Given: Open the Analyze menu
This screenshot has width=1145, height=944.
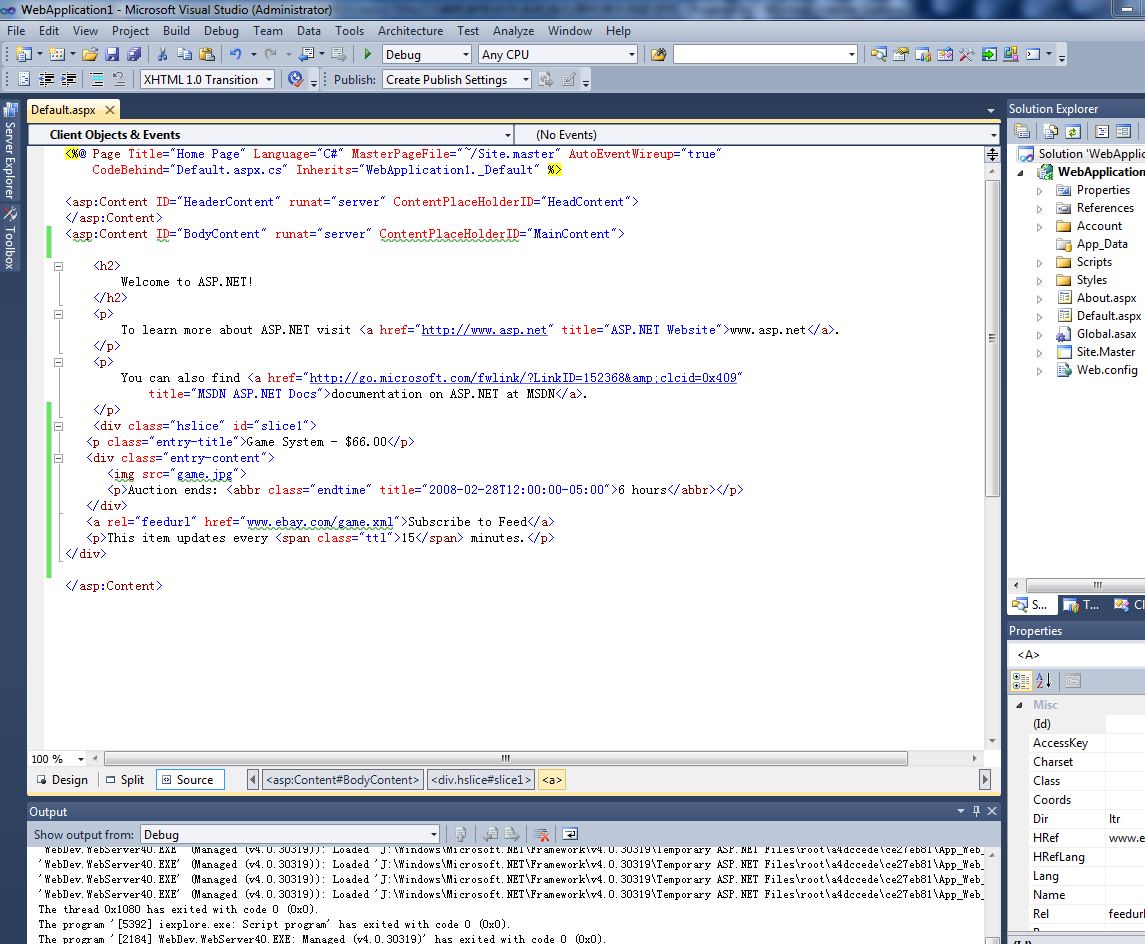Looking at the screenshot, I should [x=513, y=31].
